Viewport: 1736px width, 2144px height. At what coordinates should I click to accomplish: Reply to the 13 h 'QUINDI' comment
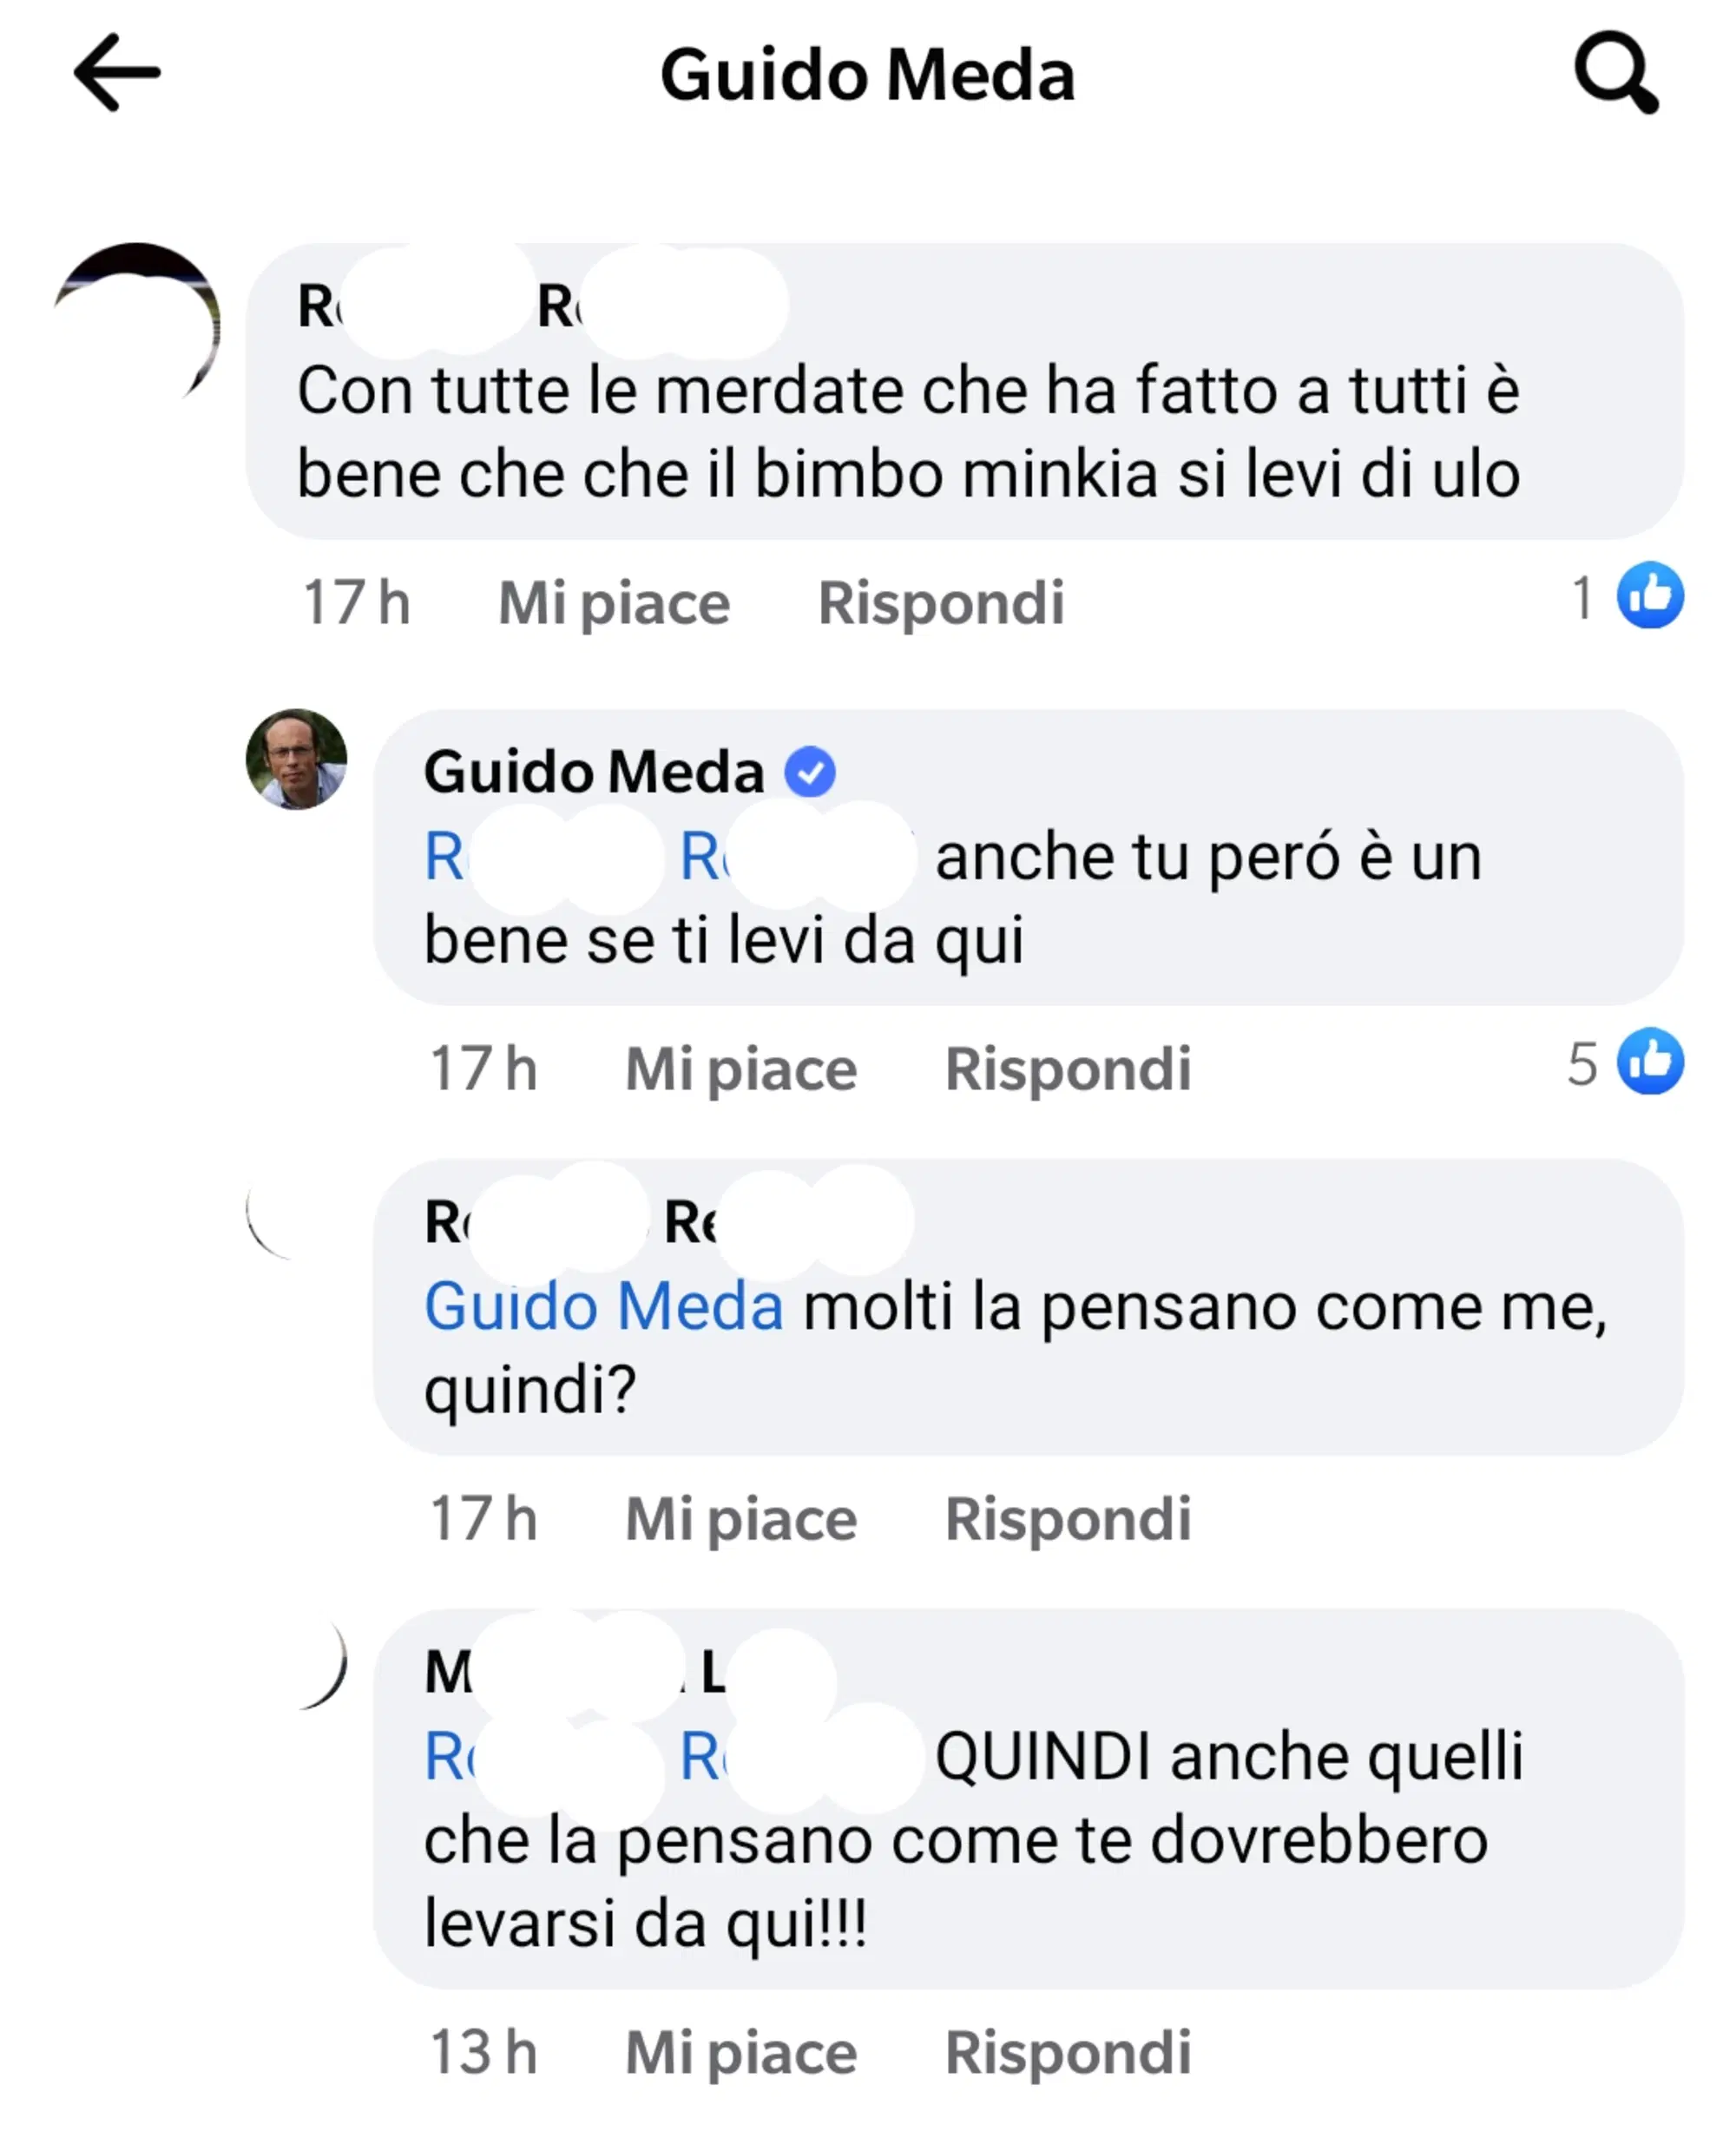click(x=1067, y=2053)
